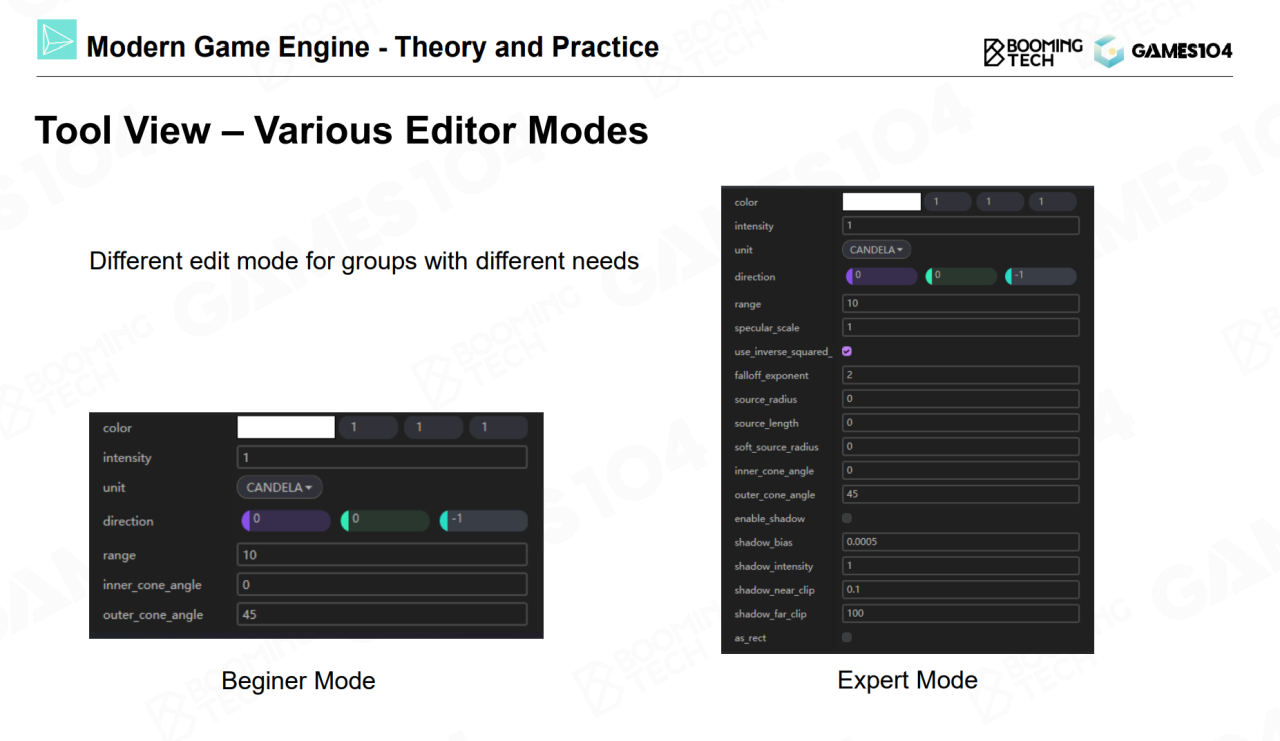Click the falloff_exponent input field
The width and height of the screenshot is (1280, 741).
click(960, 376)
